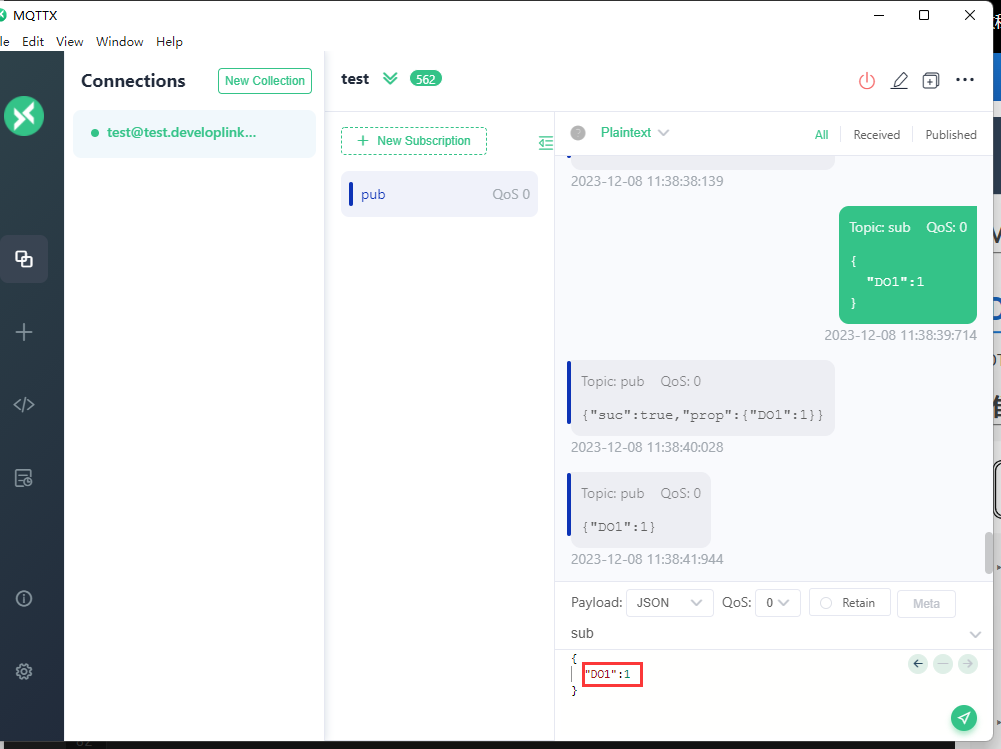Minimize the MQTTX window
This screenshot has width=1001, height=749.
click(x=878, y=15)
